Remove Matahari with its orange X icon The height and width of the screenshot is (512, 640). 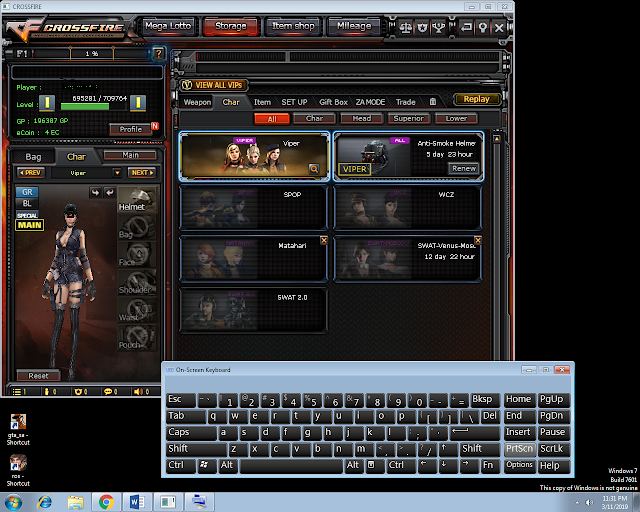[x=324, y=240]
